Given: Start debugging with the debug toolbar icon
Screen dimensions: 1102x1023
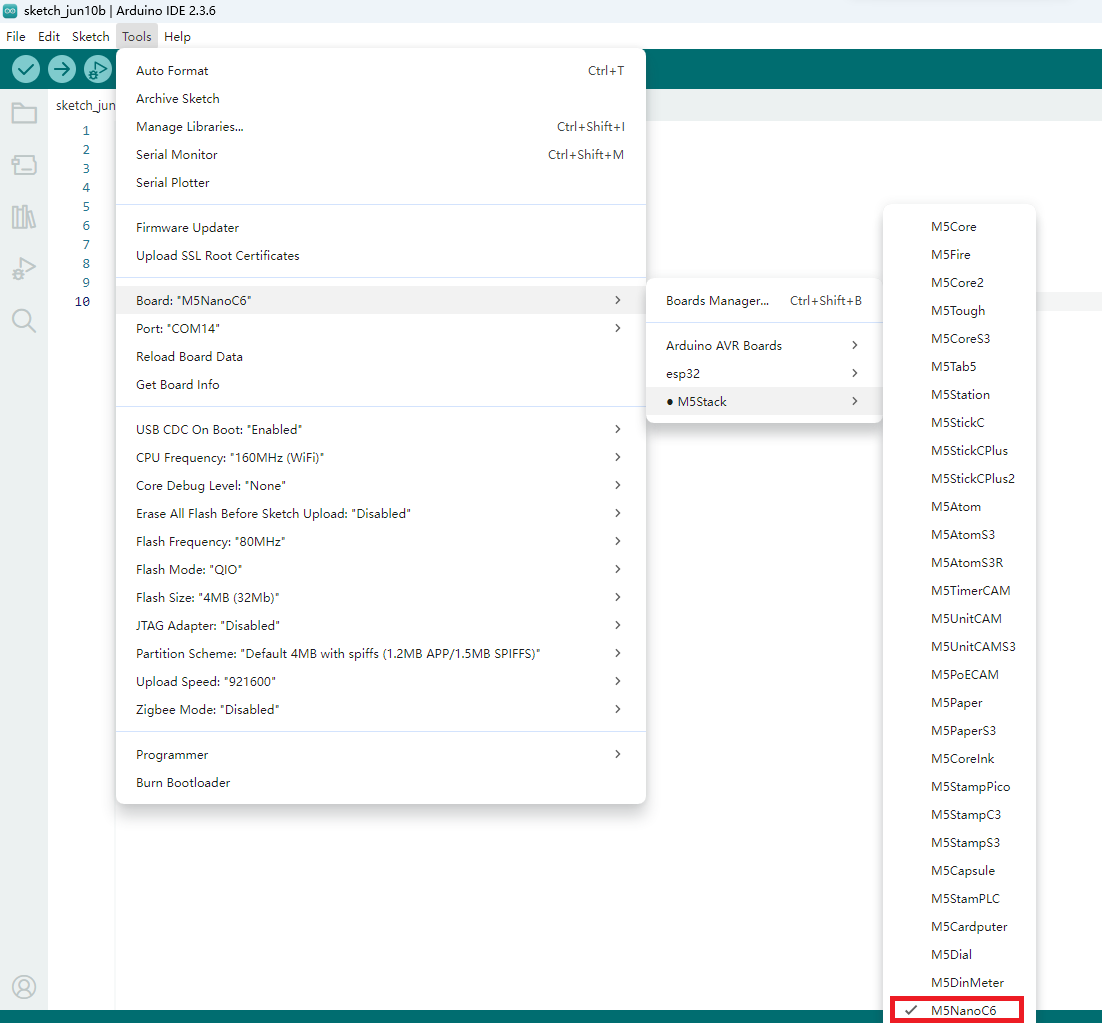Looking at the screenshot, I should click(98, 69).
